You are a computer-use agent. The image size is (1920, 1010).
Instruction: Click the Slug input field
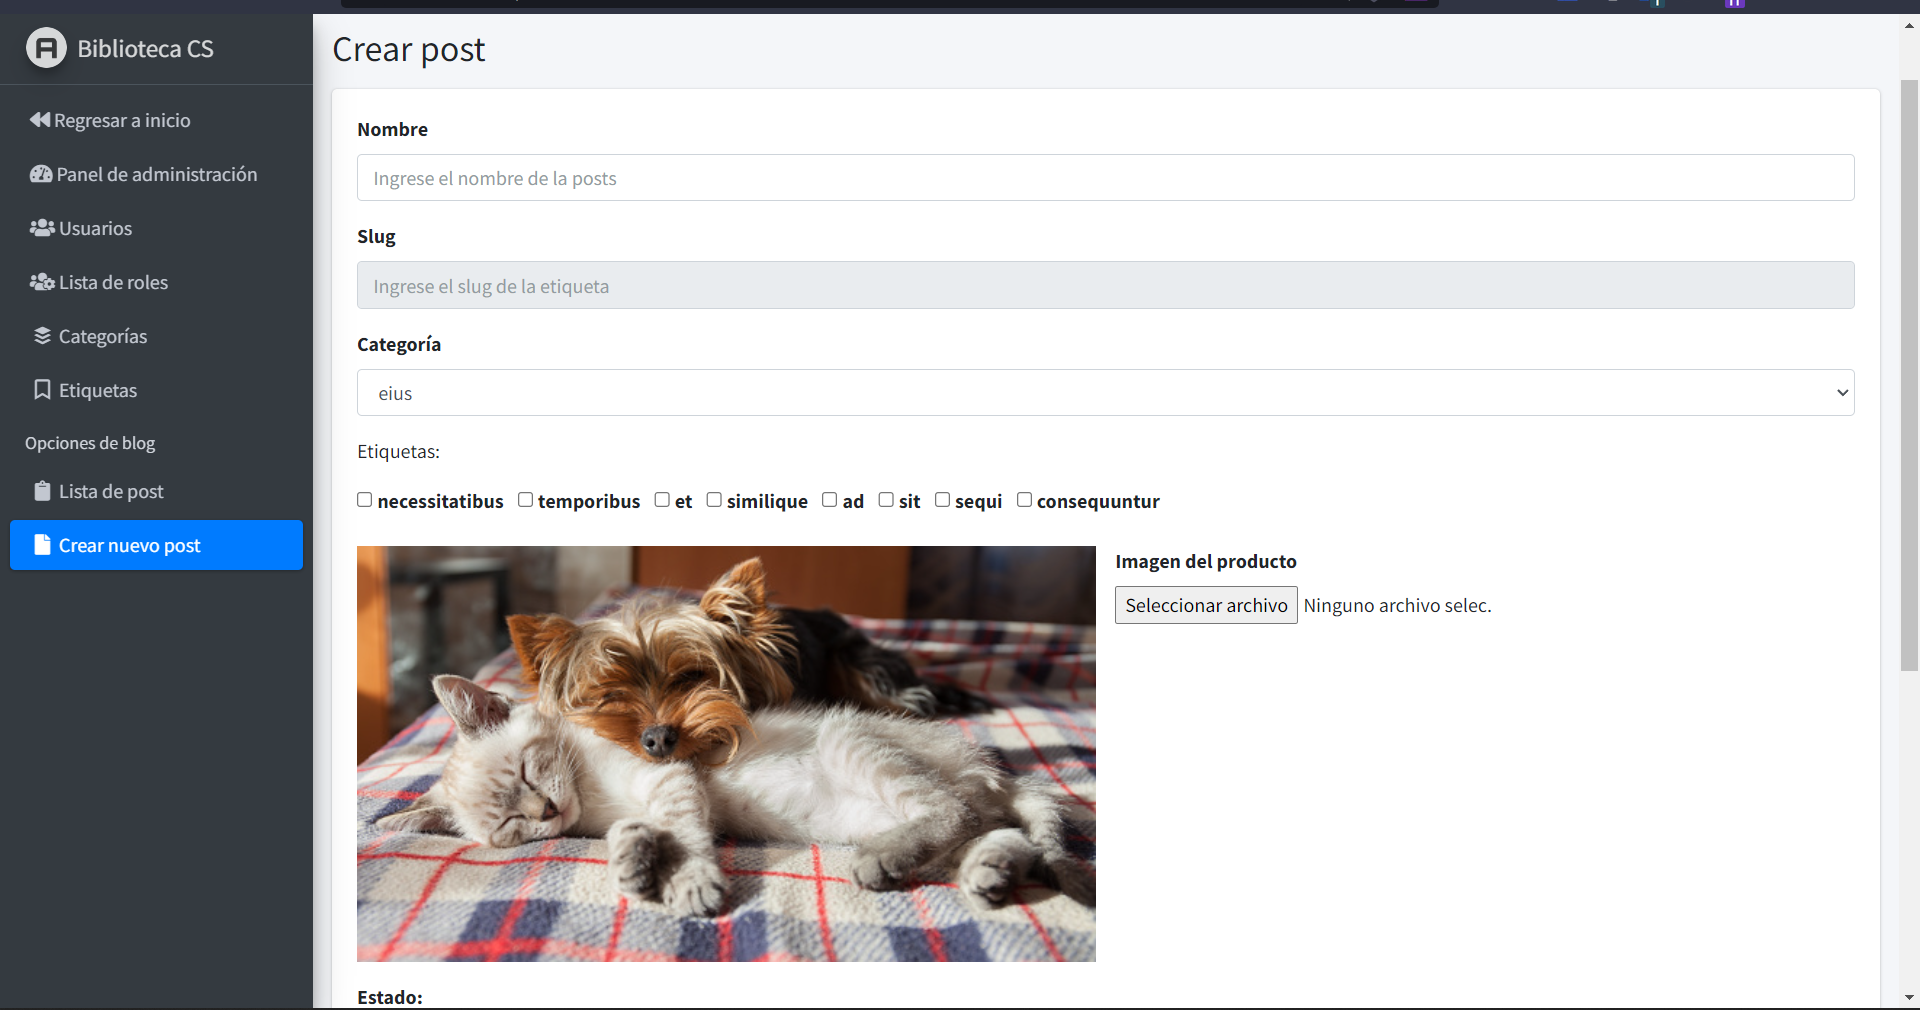pos(1105,286)
